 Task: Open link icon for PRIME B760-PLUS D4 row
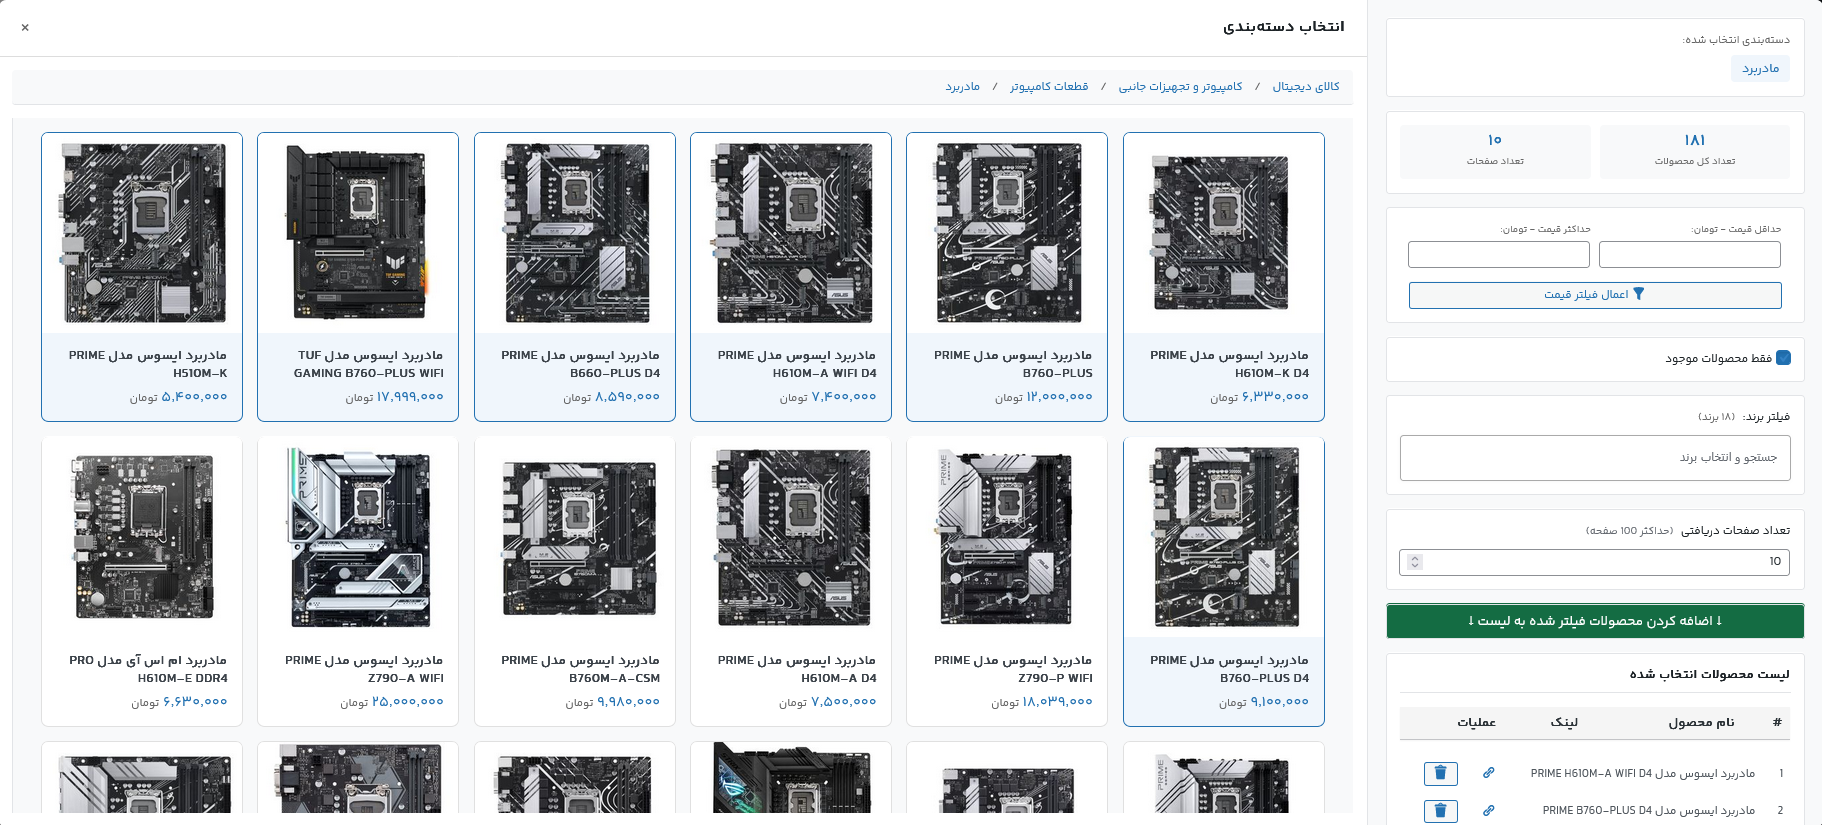point(1488,810)
